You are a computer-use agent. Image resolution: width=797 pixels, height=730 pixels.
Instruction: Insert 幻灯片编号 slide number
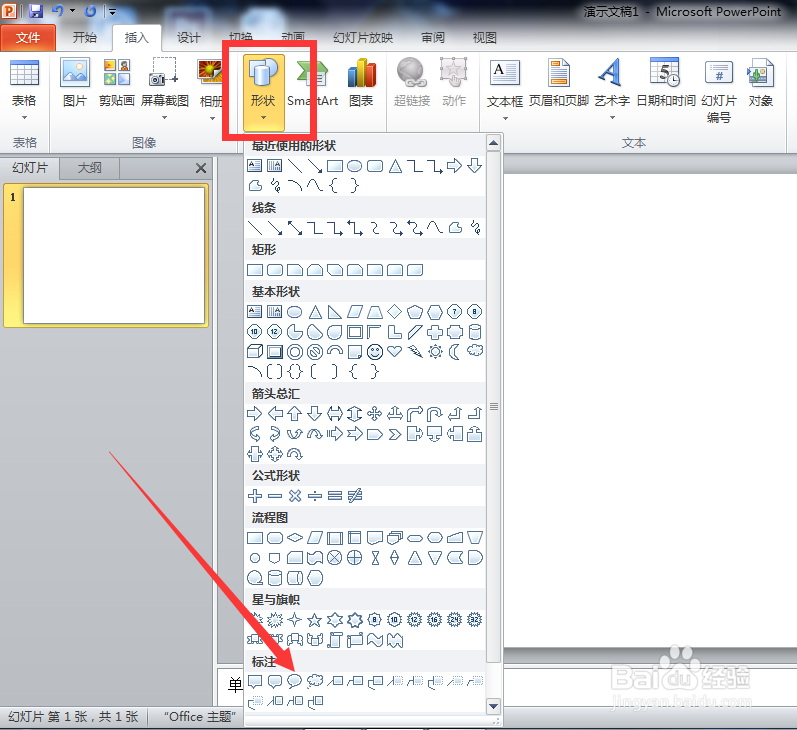(x=719, y=90)
